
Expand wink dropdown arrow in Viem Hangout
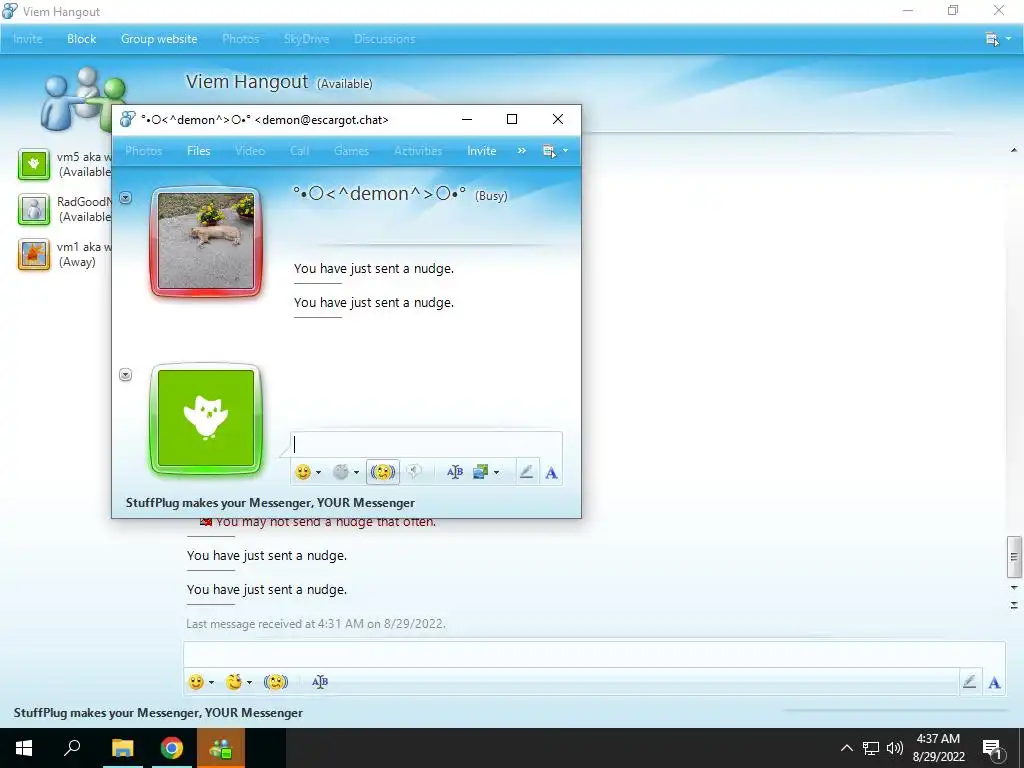click(249, 682)
